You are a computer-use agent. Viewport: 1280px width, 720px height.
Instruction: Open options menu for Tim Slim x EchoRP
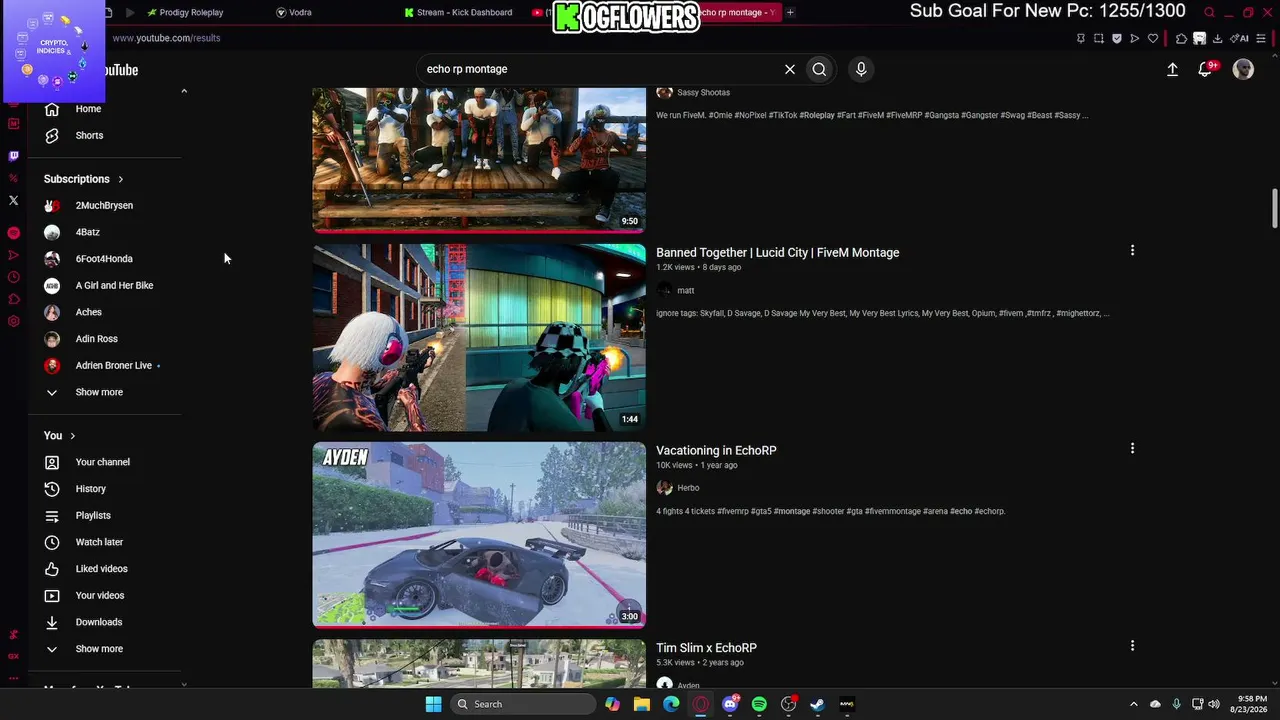coord(1132,646)
